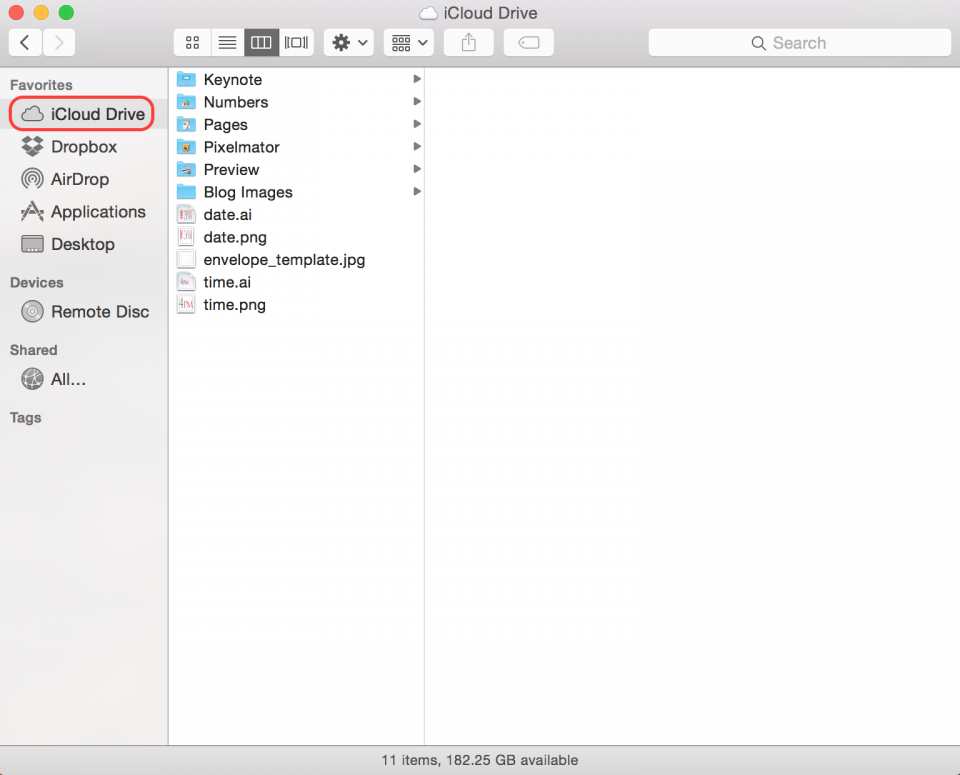Click the Share toolbar button

(x=468, y=42)
